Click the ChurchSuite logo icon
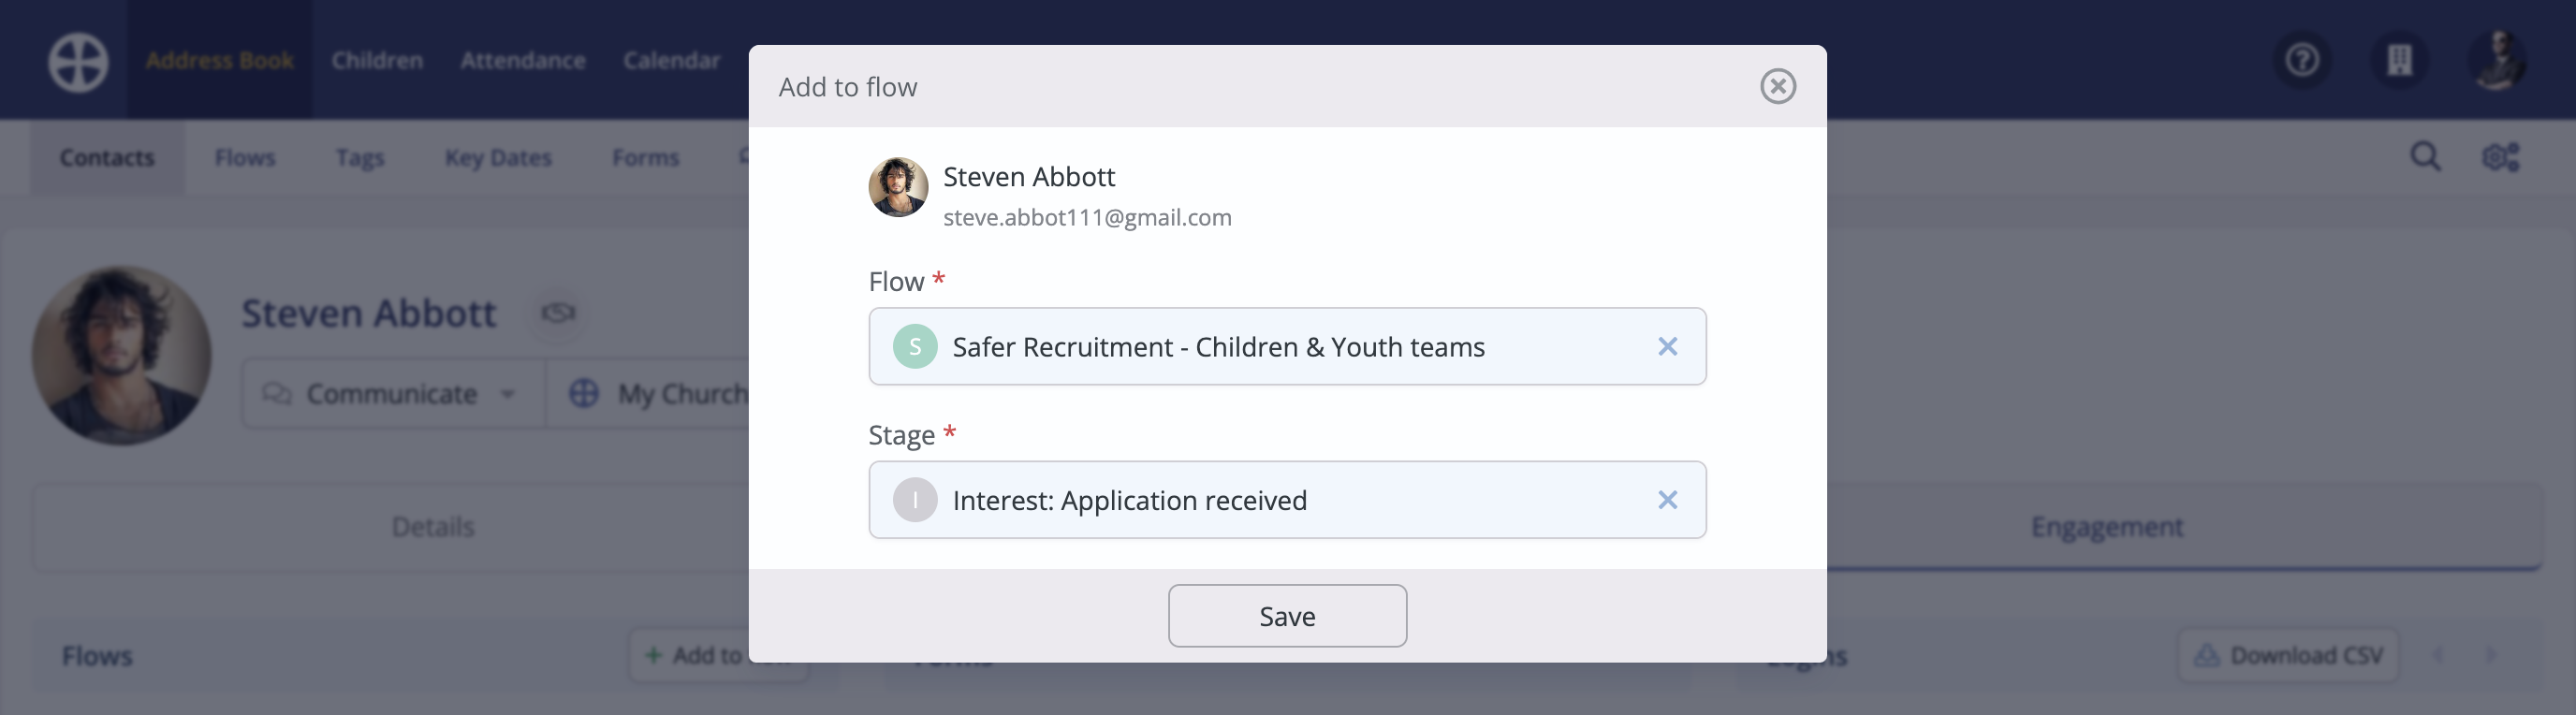This screenshot has height=715, width=2576. [x=78, y=62]
